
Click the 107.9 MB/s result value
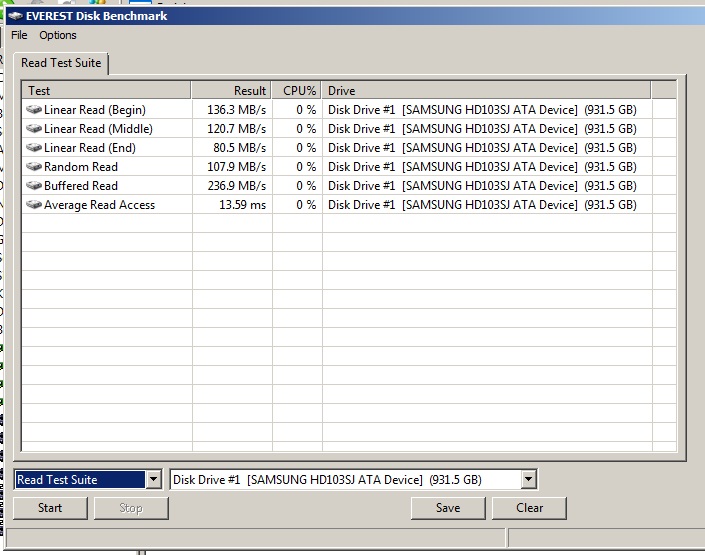(236, 167)
